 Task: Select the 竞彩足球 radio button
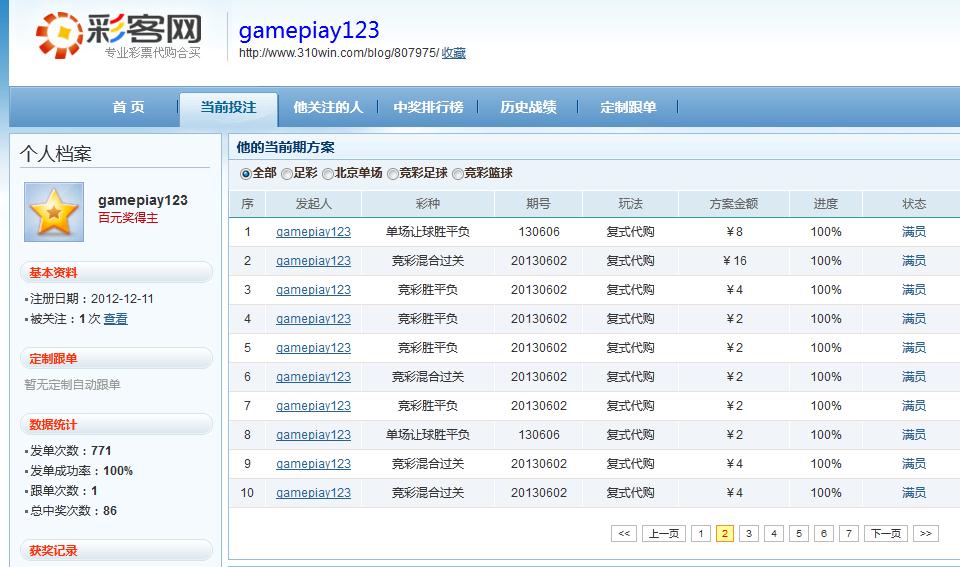pos(392,174)
